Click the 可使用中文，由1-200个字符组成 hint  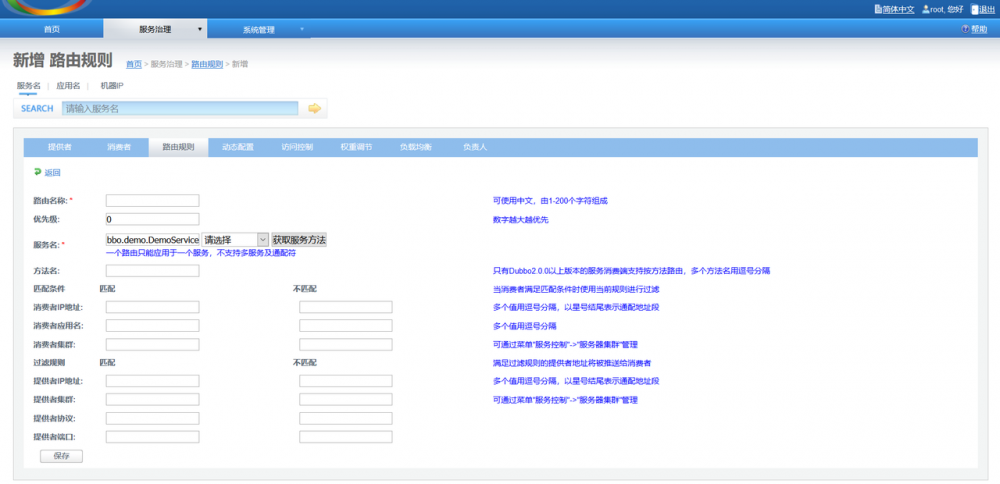point(550,201)
